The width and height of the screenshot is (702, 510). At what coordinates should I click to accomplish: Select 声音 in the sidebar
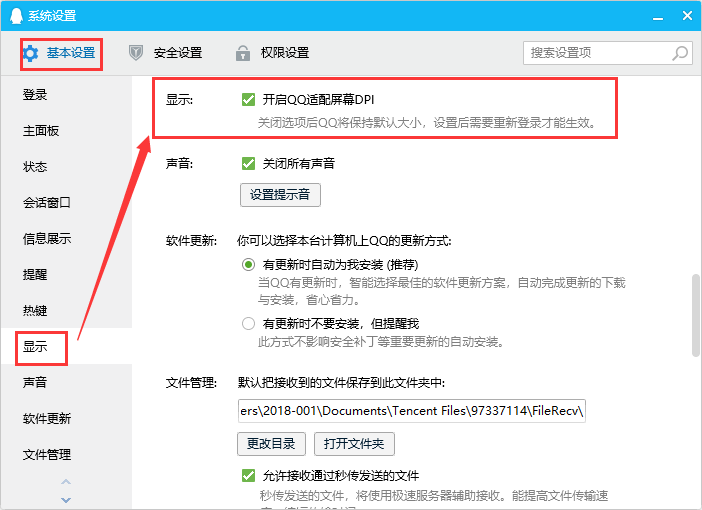(x=66, y=382)
